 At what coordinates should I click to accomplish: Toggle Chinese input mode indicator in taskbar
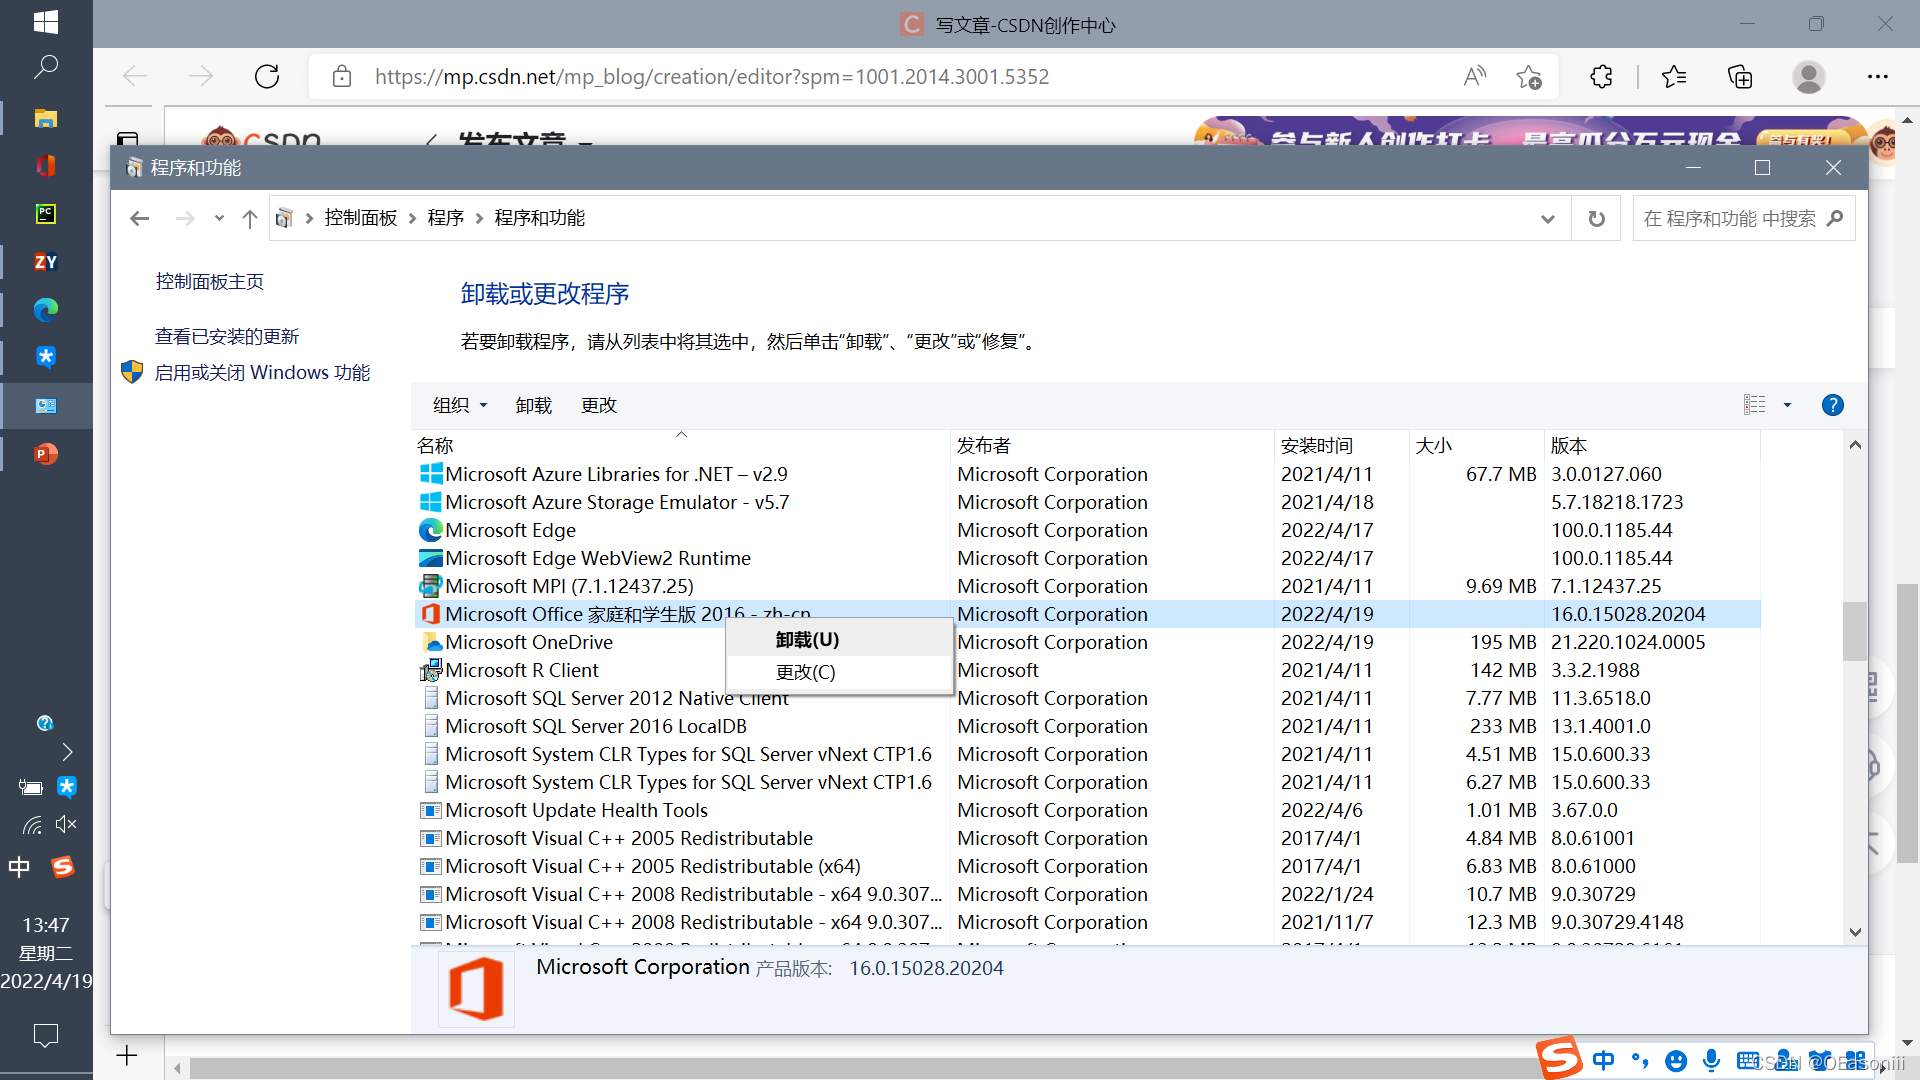(19, 867)
